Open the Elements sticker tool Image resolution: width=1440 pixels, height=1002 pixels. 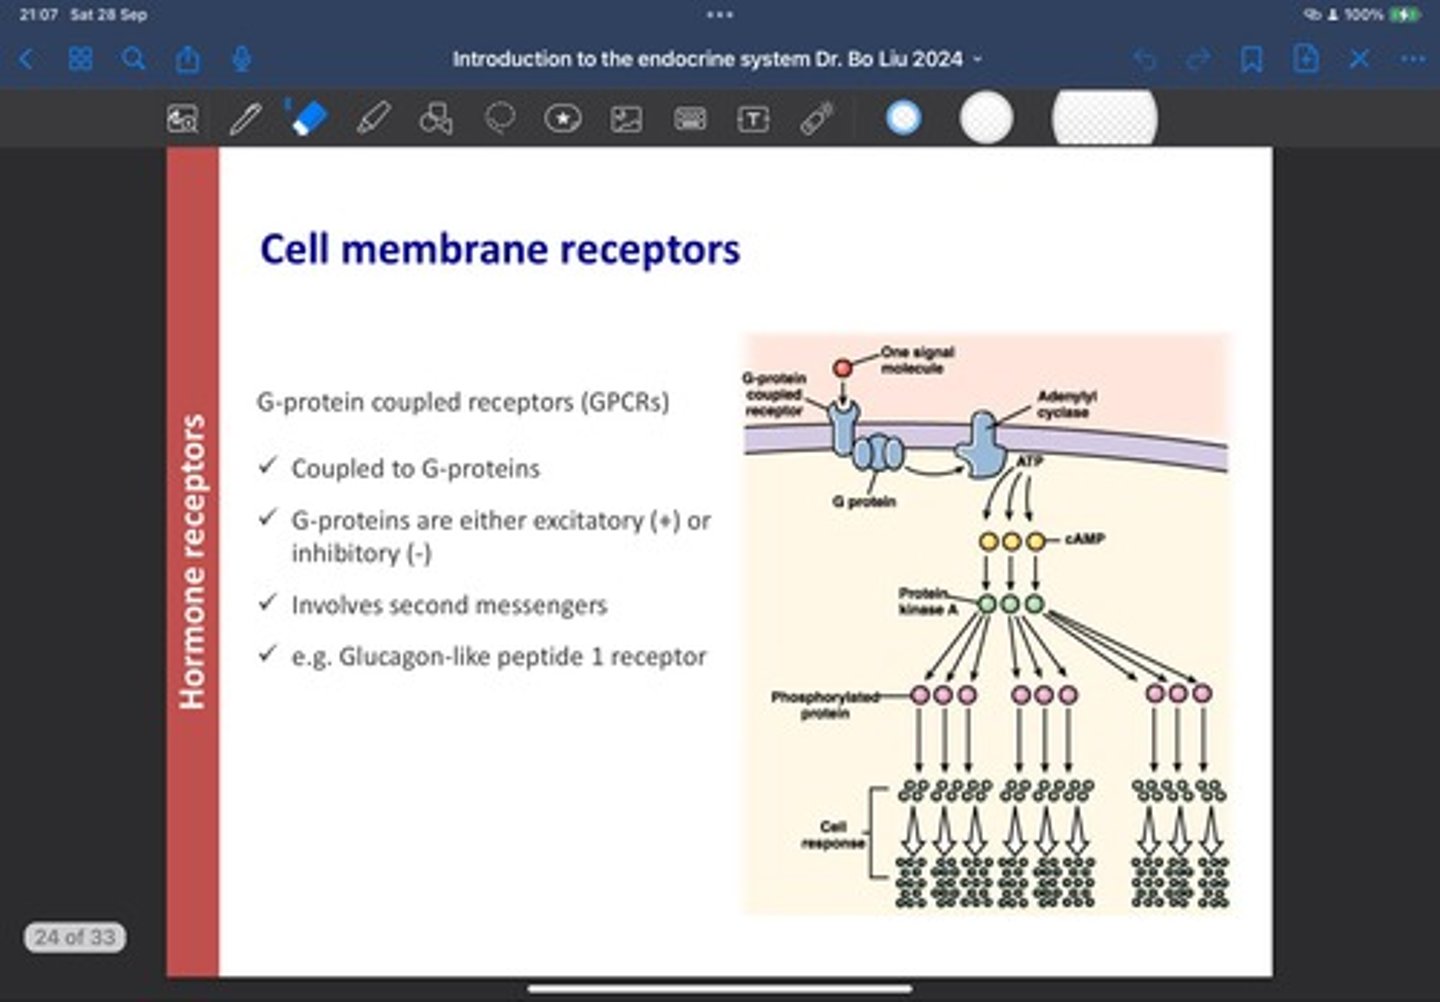pos(563,119)
